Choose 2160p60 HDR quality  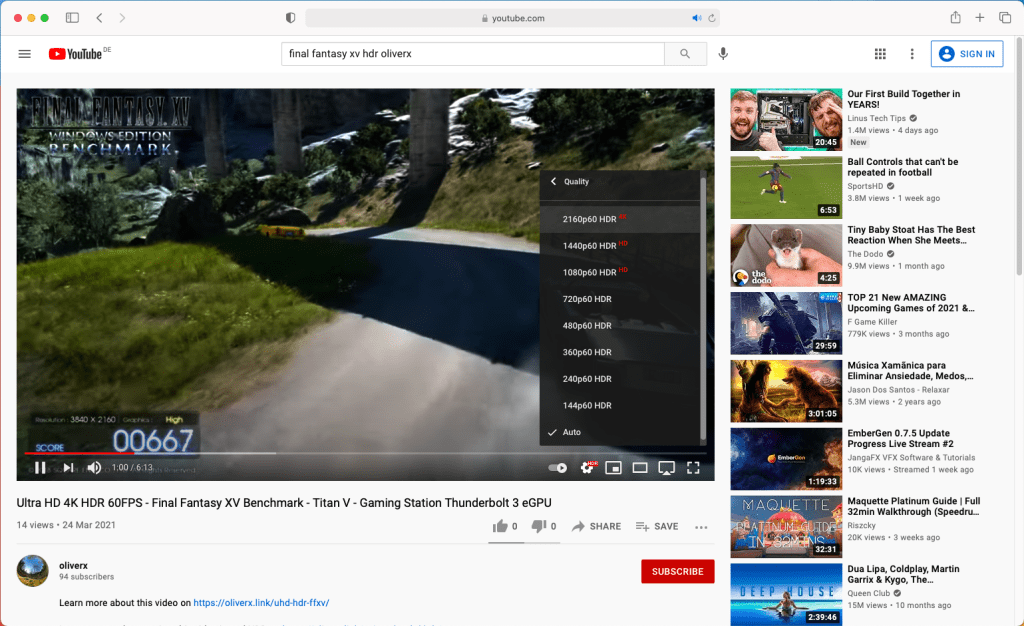click(x=589, y=219)
